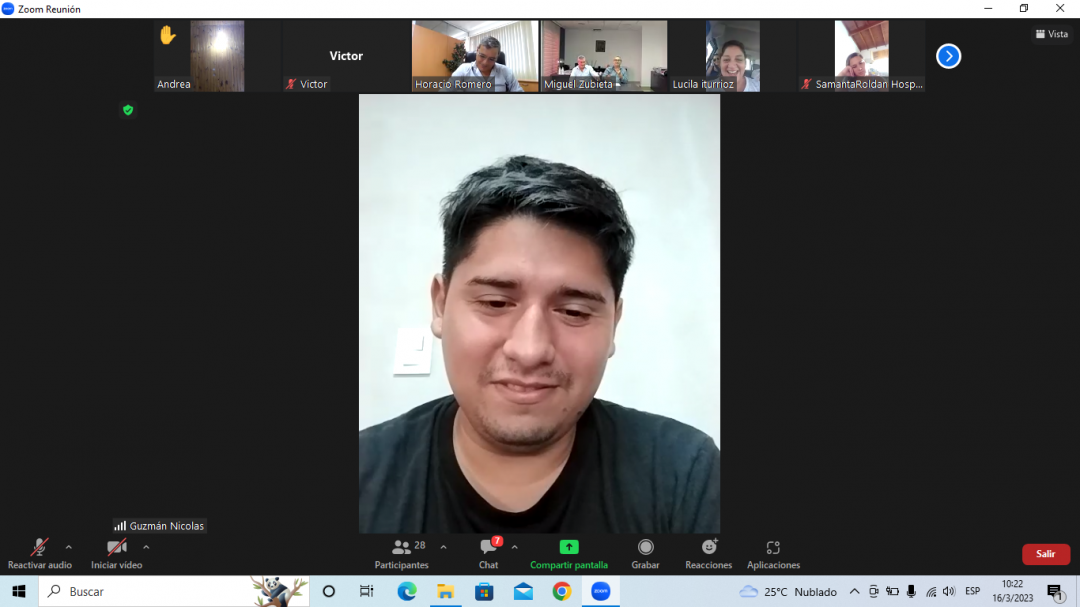This screenshot has height=607, width=1080.
Task: Open File Explorer from taskbar
Action: [446, 591]
